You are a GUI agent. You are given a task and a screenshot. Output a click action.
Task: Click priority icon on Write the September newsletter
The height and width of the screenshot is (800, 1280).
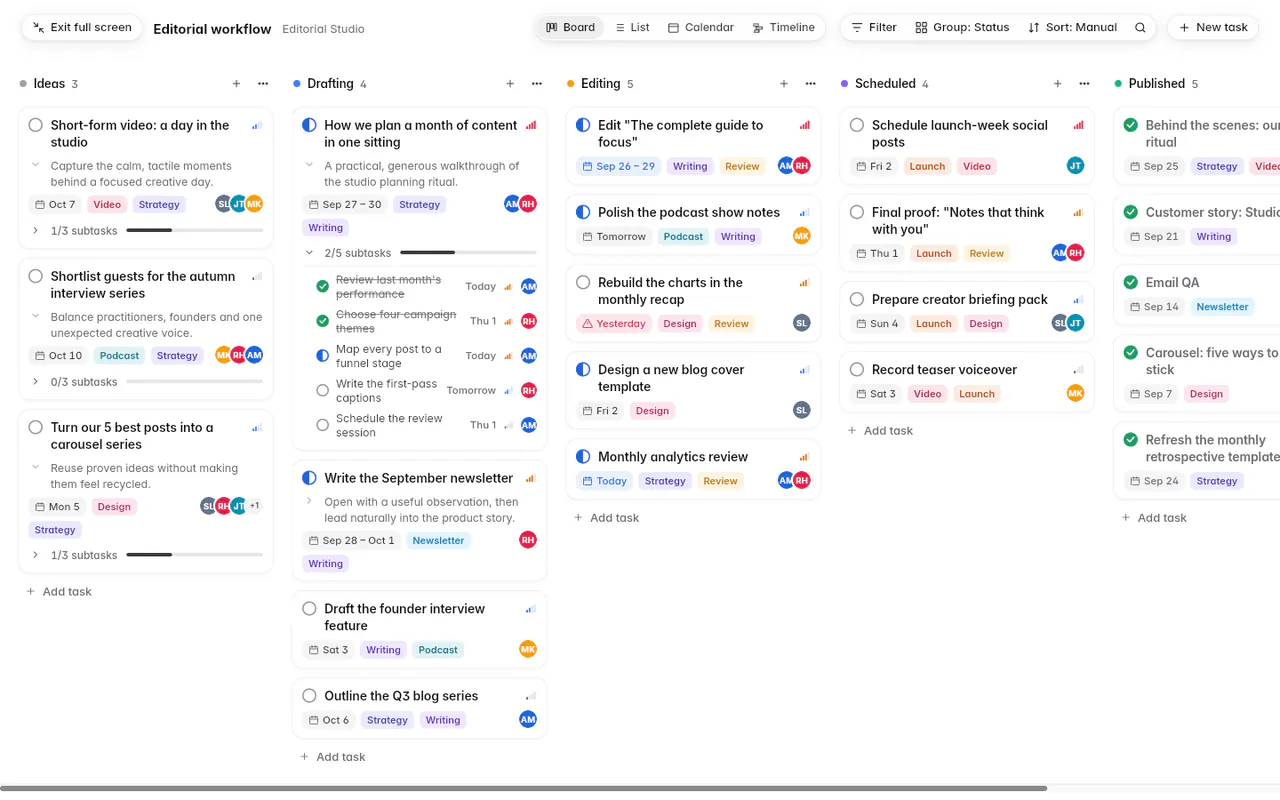coord(531,478)
